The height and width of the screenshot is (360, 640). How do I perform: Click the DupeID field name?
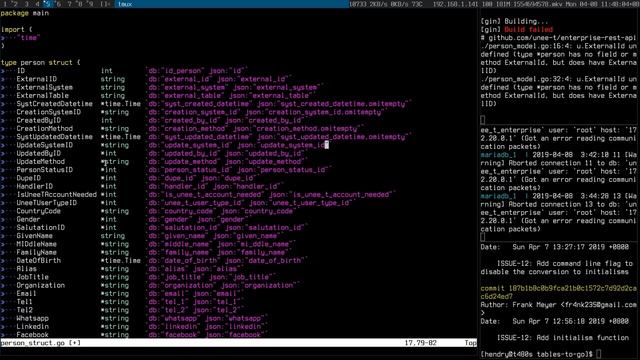(29, 178)
